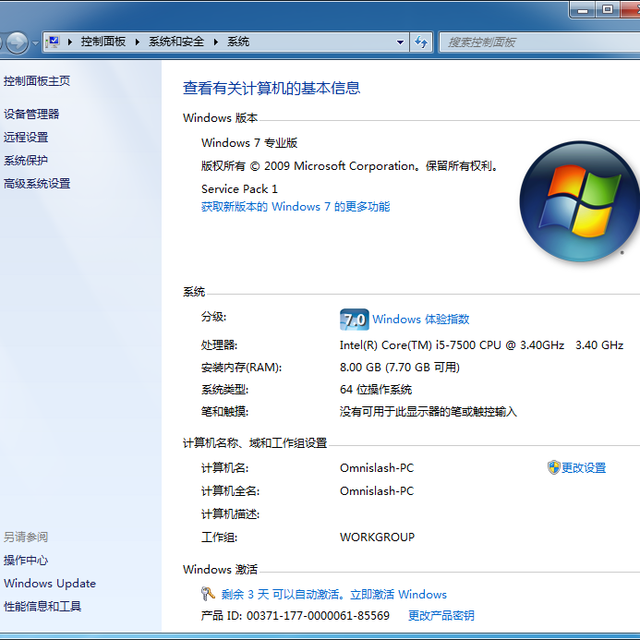Click 剩余 3 天 立即激活 Windows link
Image resolution: width=640 pixels, height=640 pixels.
pyautogui.click(x=334, y=594)
